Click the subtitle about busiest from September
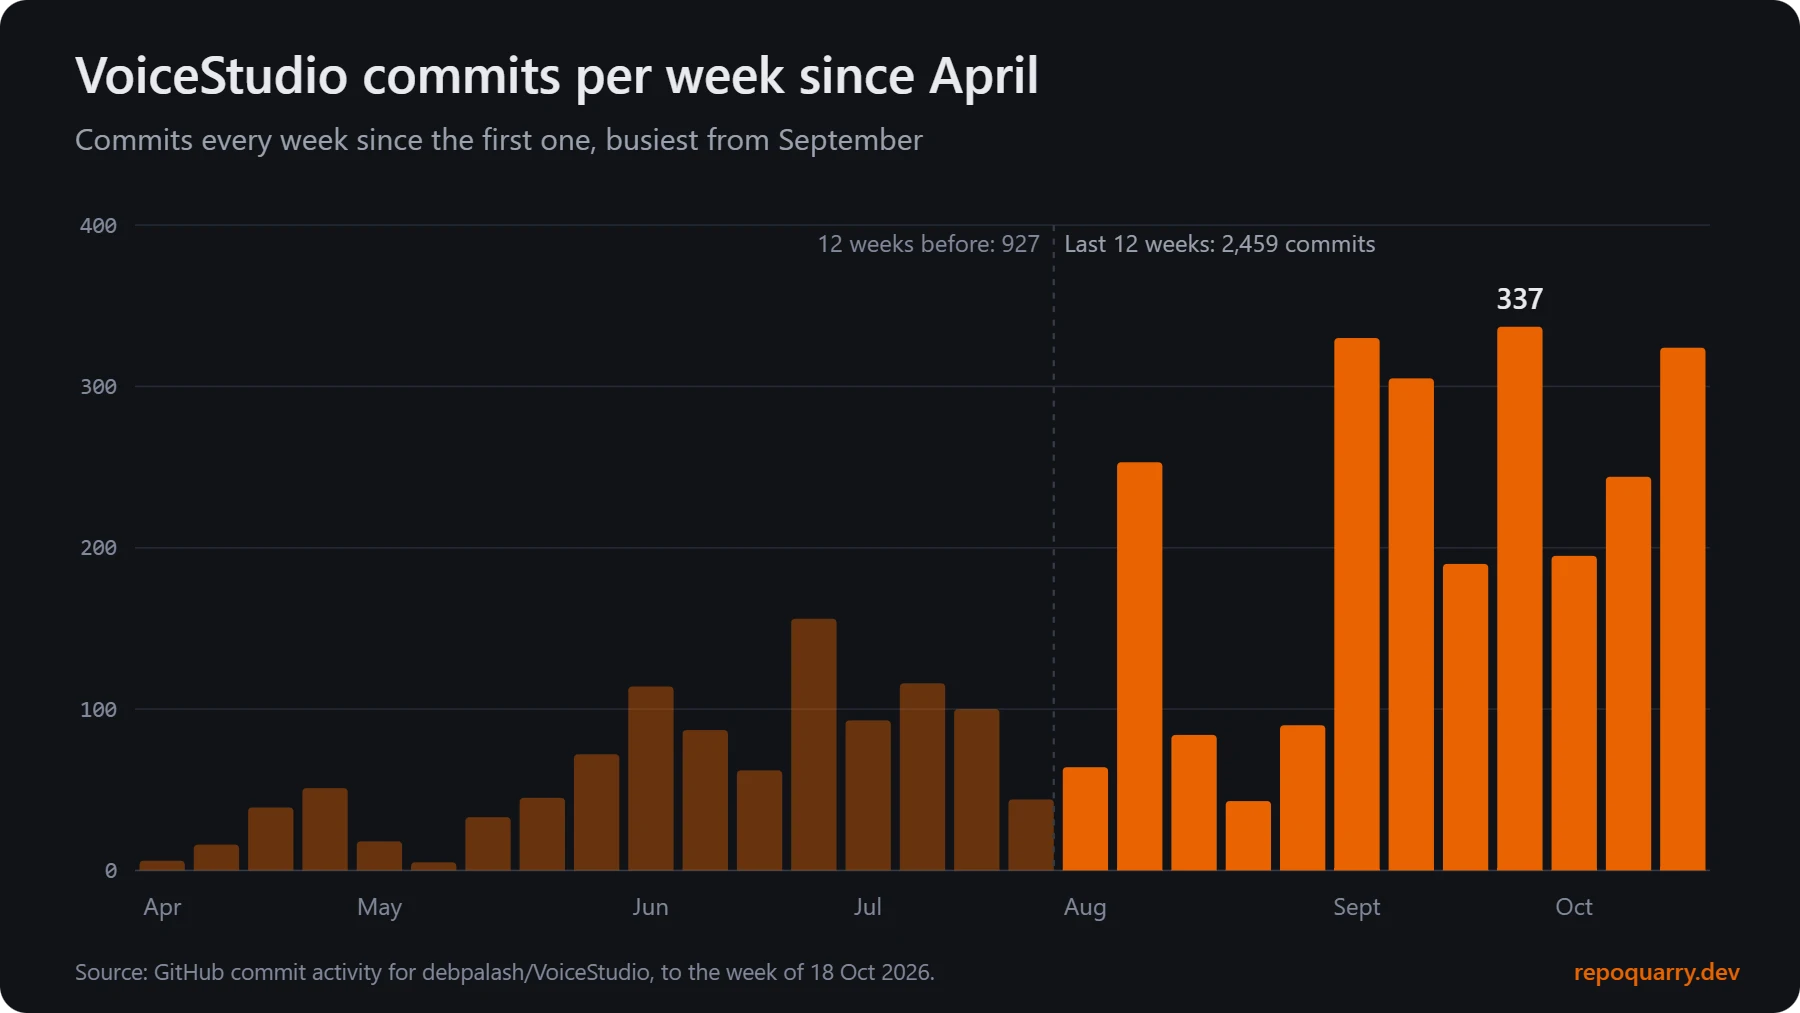 [498, 140]
